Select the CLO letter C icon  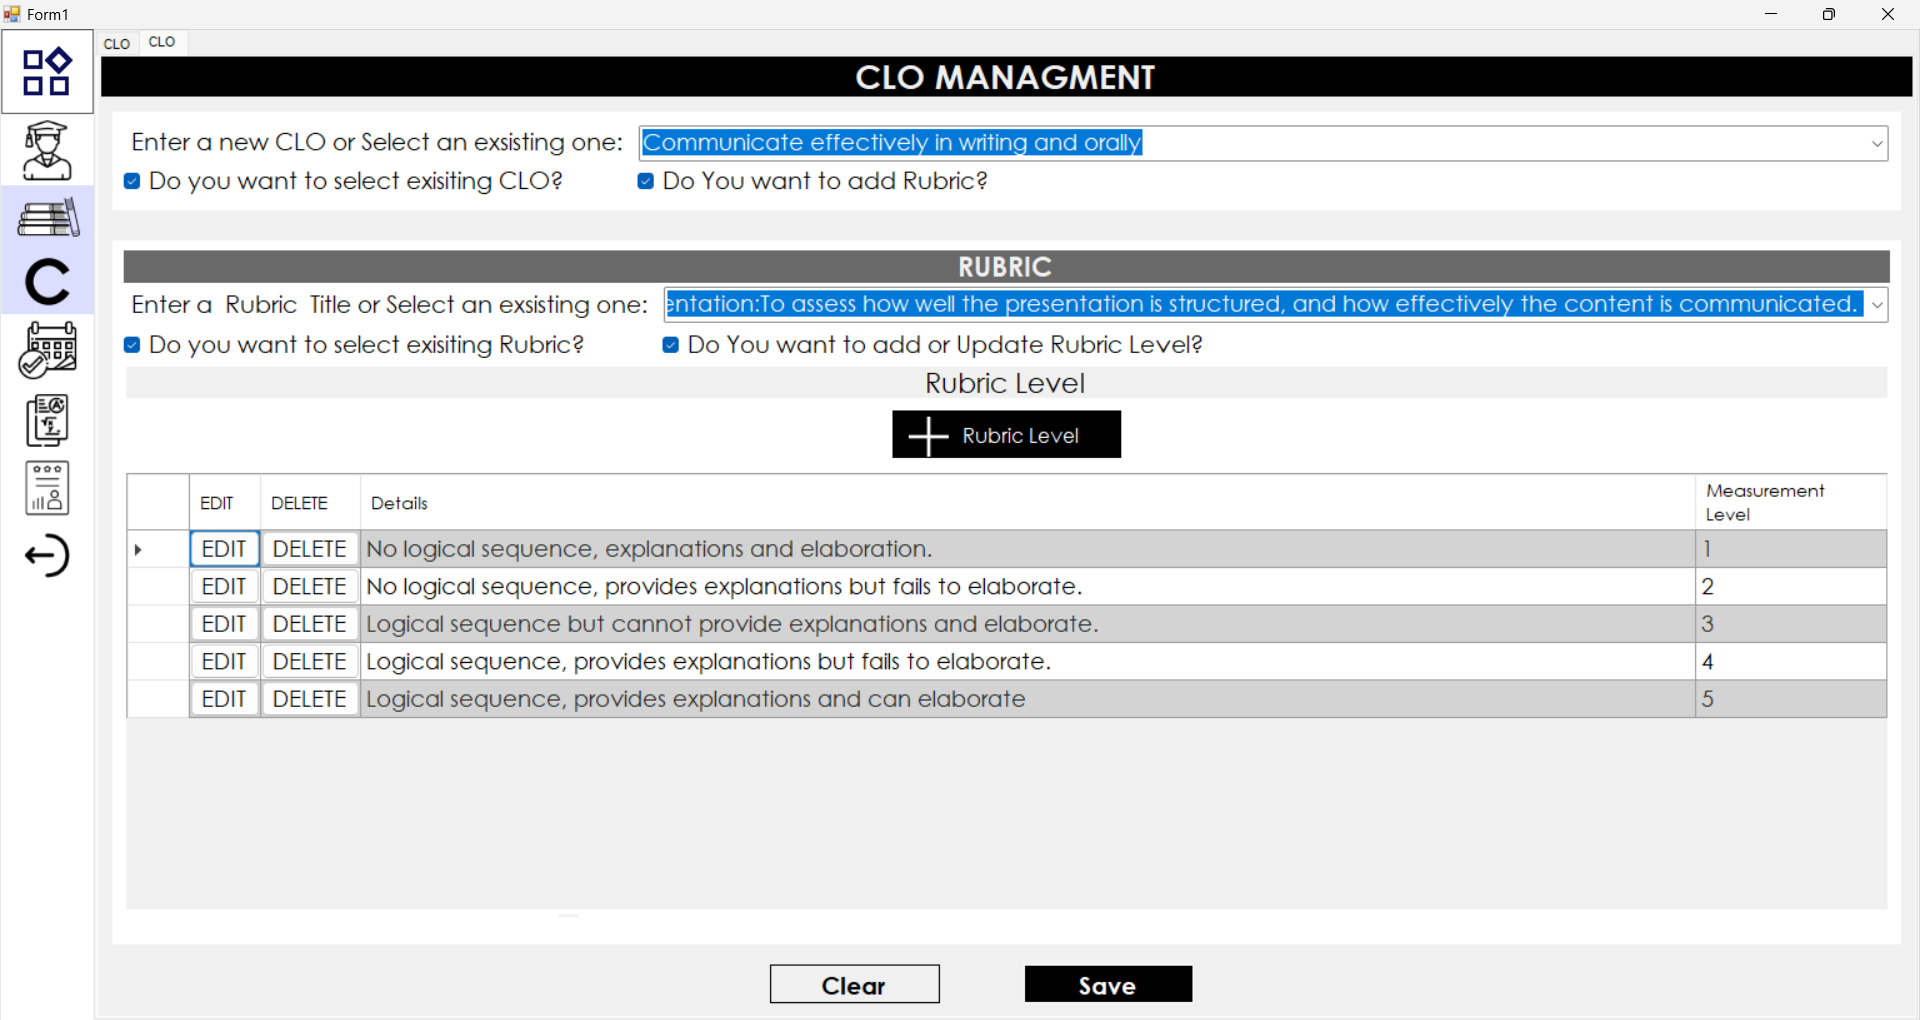(x=47, y=282)
